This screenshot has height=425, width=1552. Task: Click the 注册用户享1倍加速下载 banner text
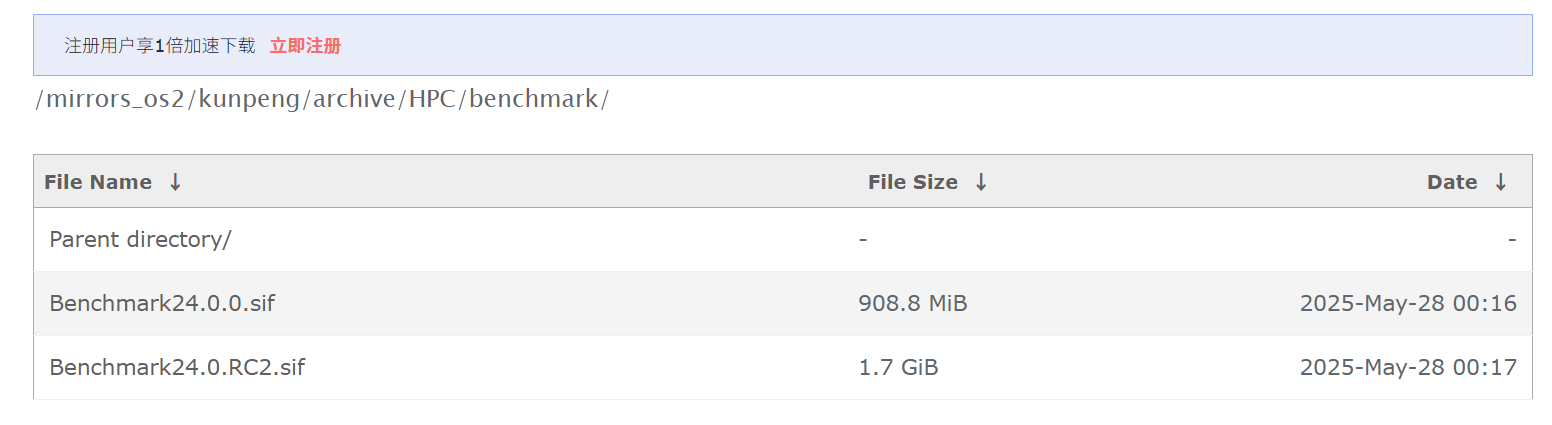[x=160, y=46]
